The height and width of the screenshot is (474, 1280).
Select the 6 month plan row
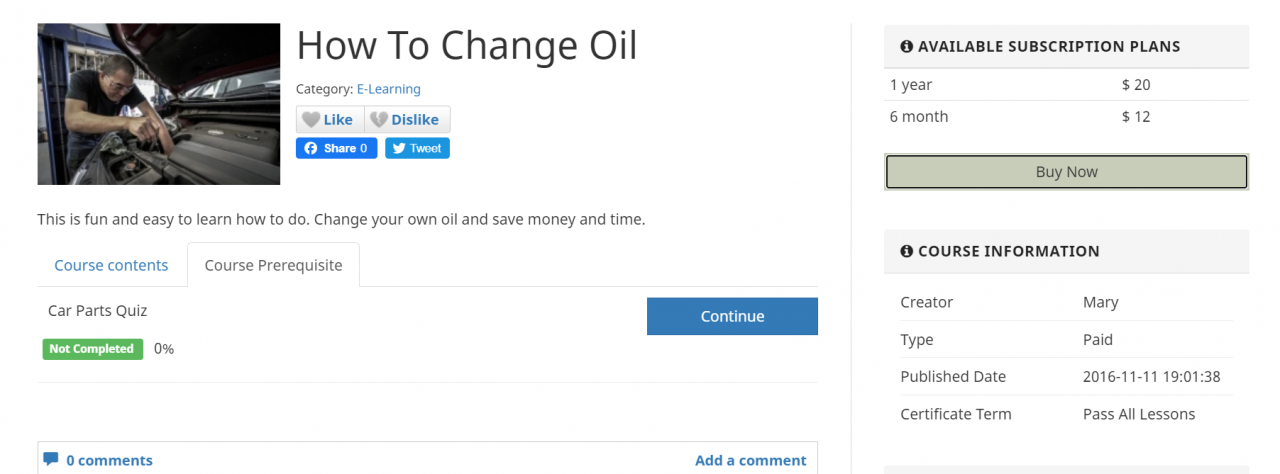1066,116
